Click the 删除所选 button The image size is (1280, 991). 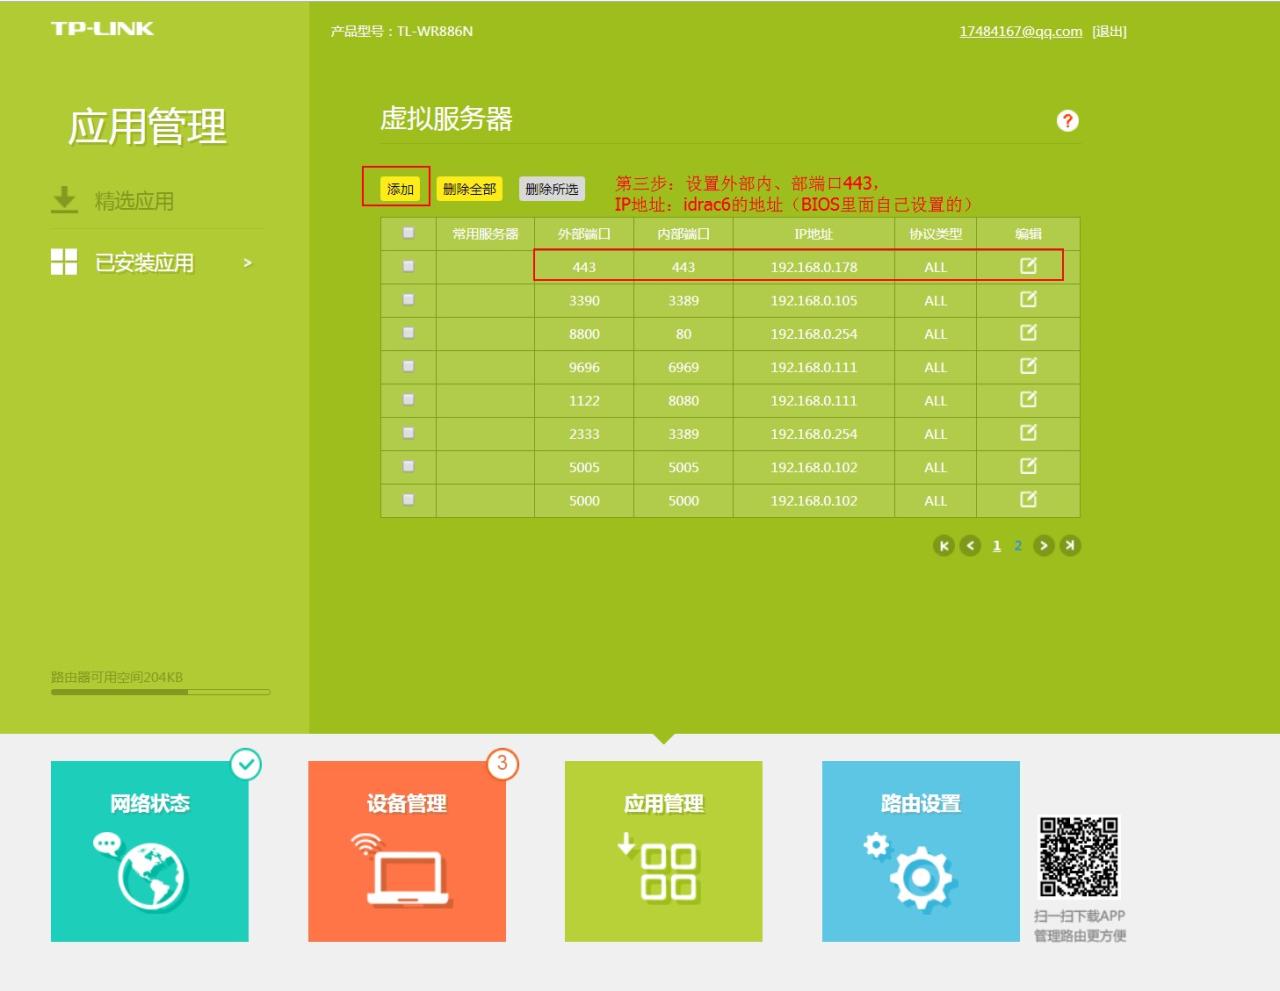tap(552, 189)
